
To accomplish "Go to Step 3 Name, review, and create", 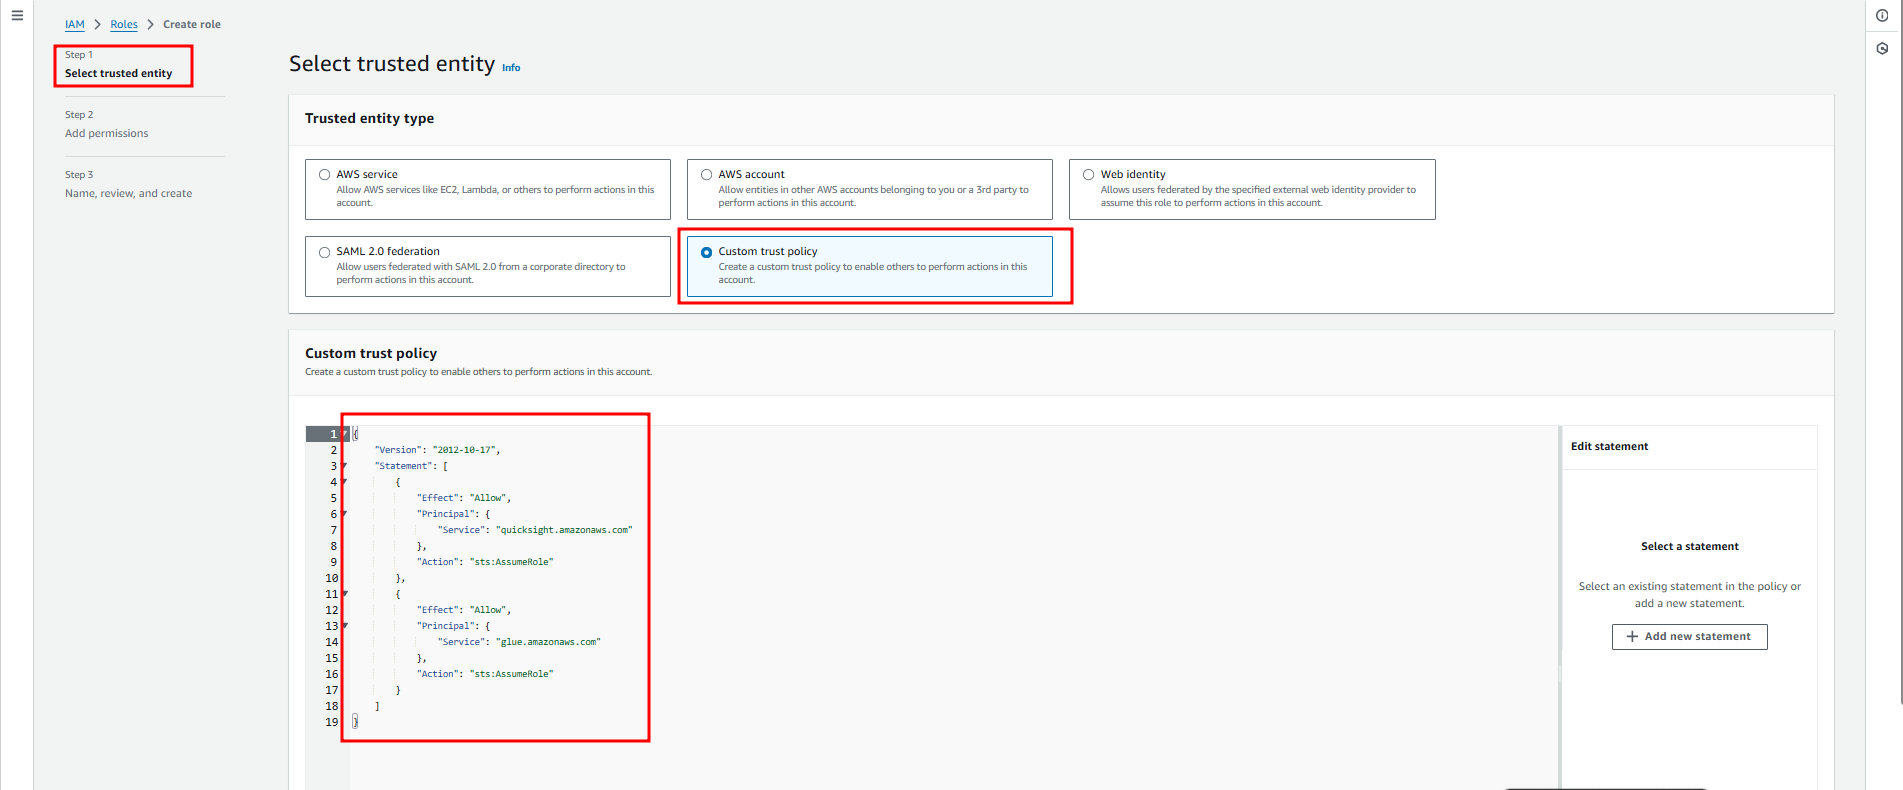I will pos(128,193).
